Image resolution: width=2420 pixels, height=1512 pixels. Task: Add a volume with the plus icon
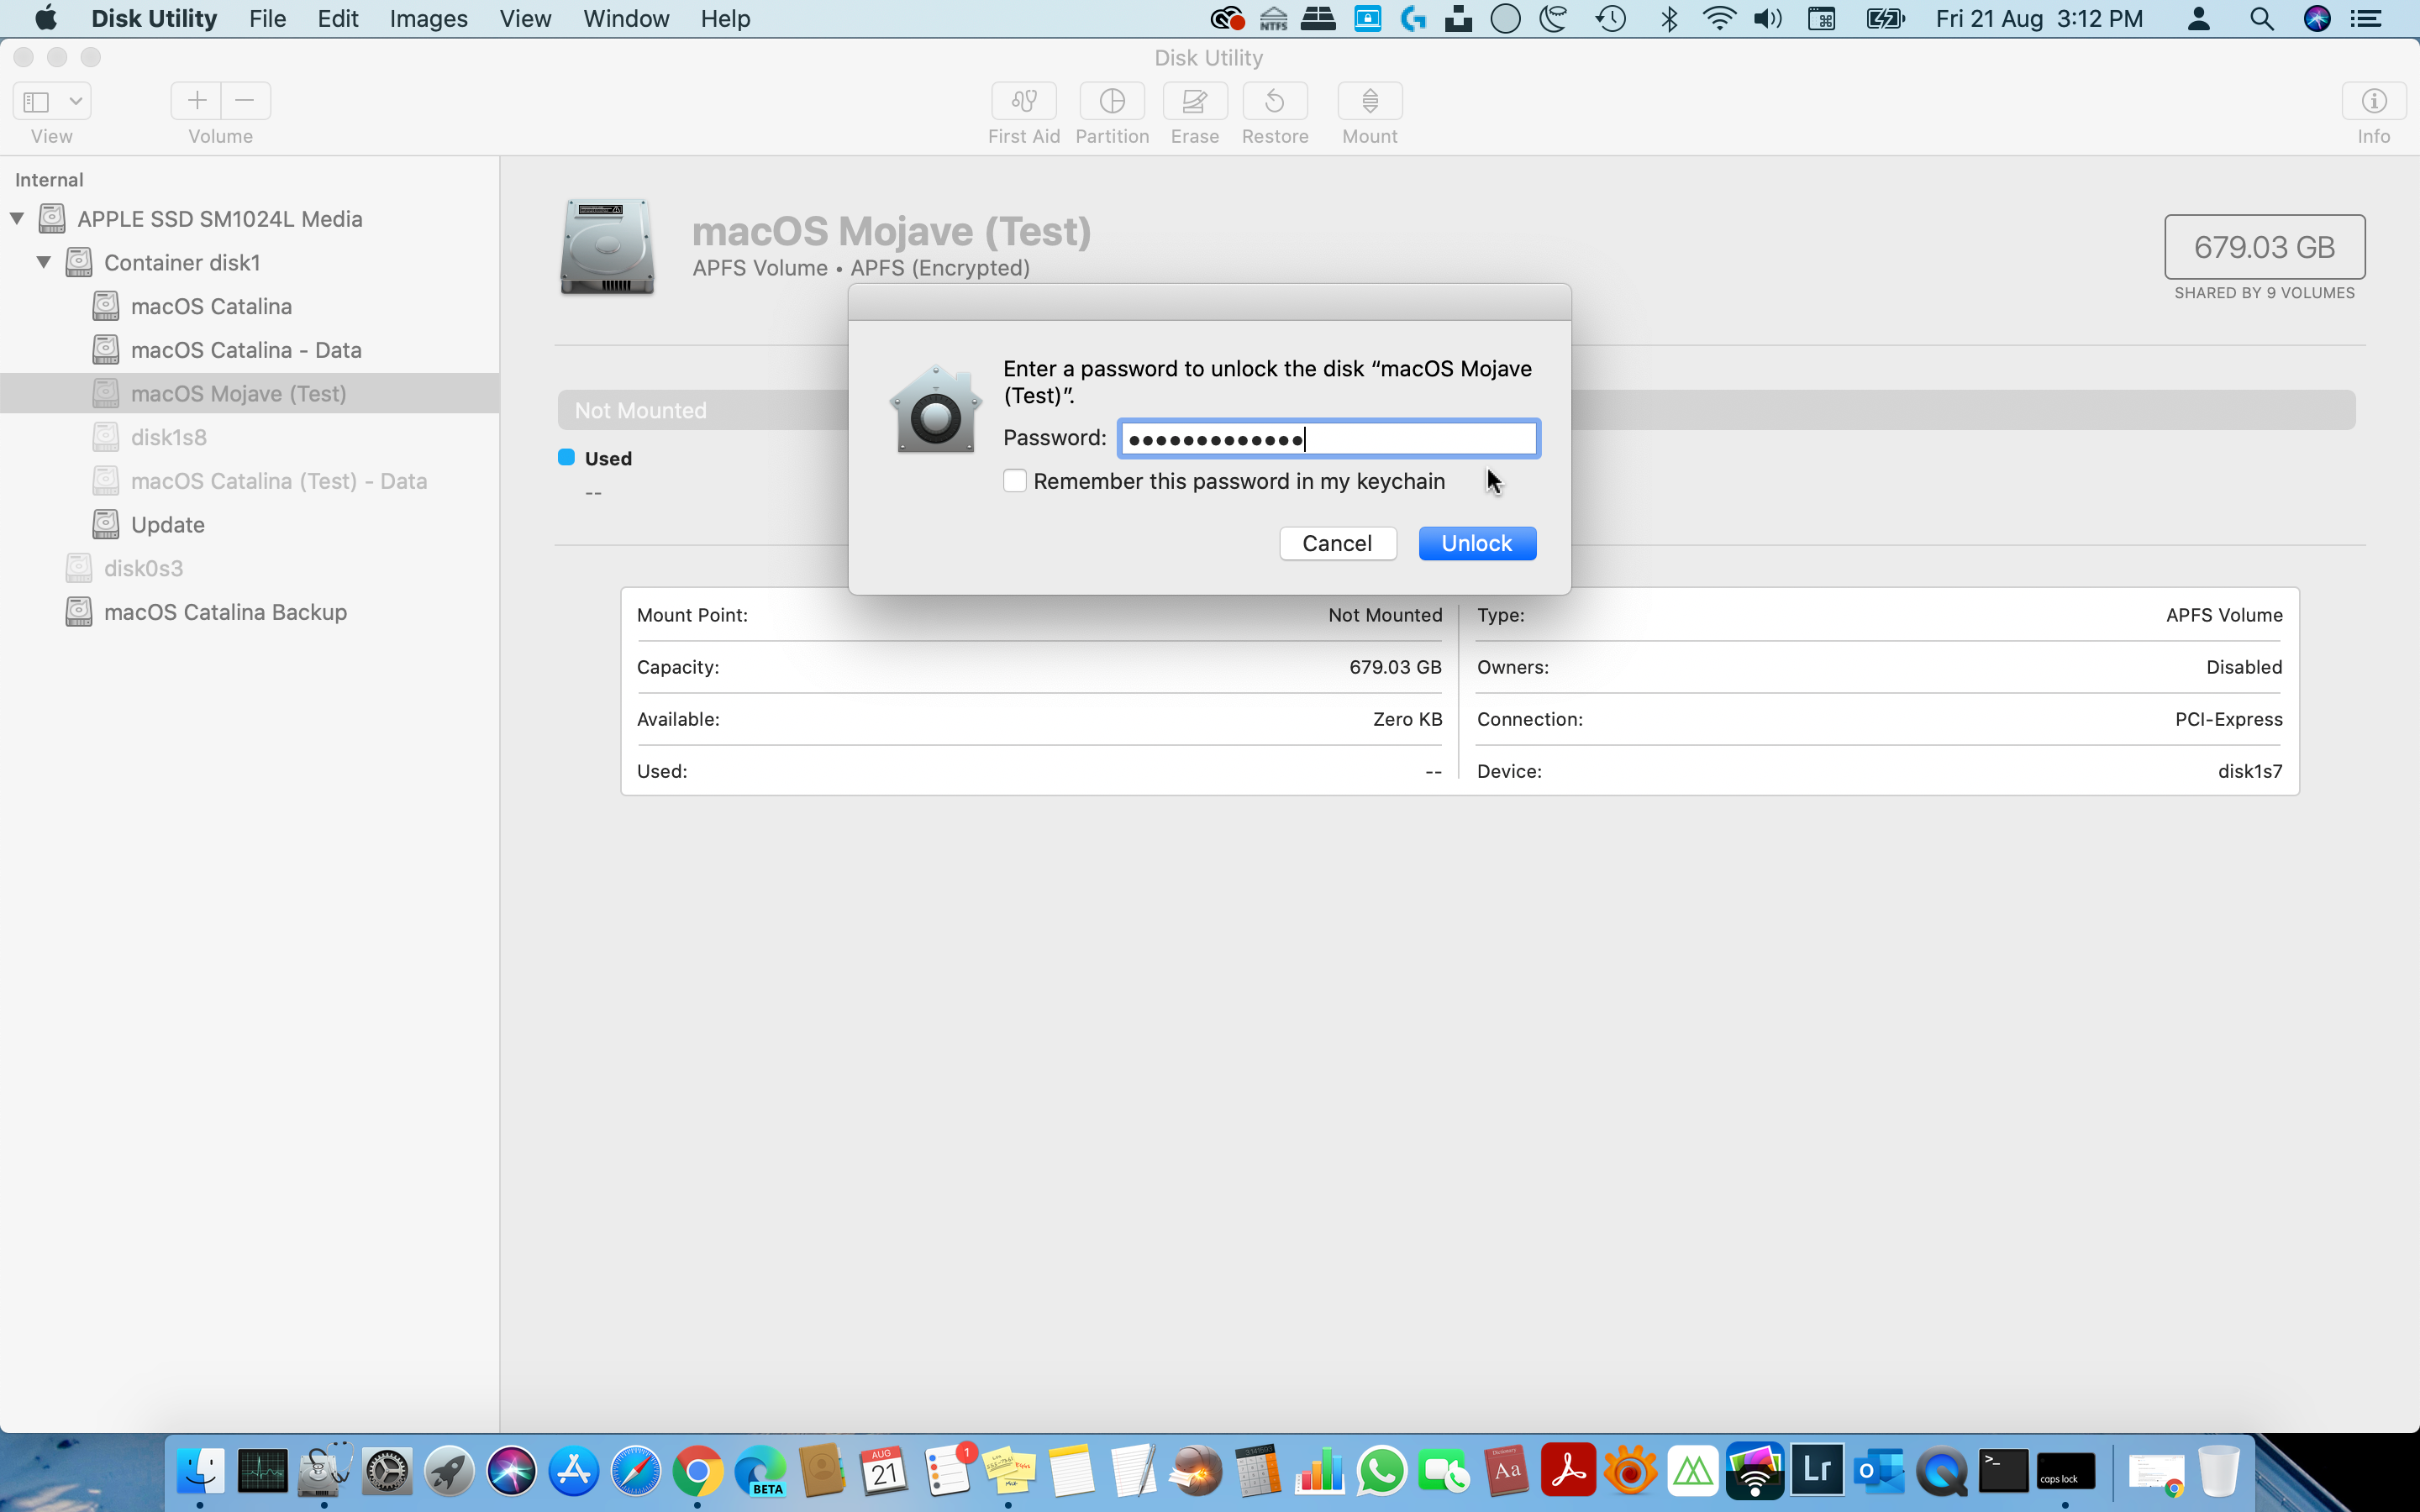196,100
